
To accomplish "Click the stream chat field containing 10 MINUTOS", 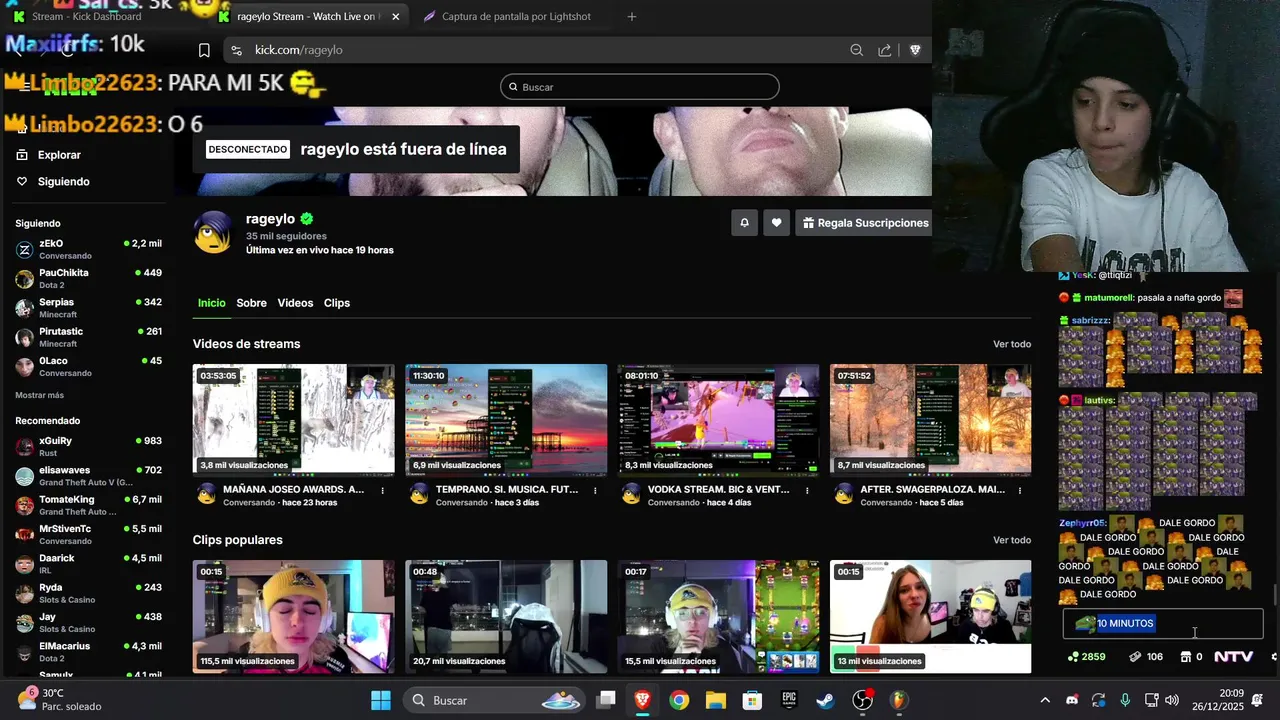I will (1163, 624).
